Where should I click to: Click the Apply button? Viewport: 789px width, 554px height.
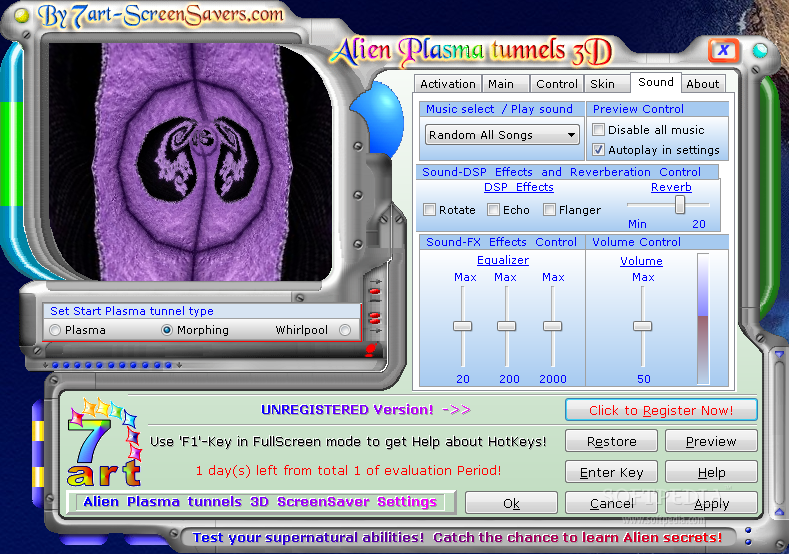click(711, 503)
